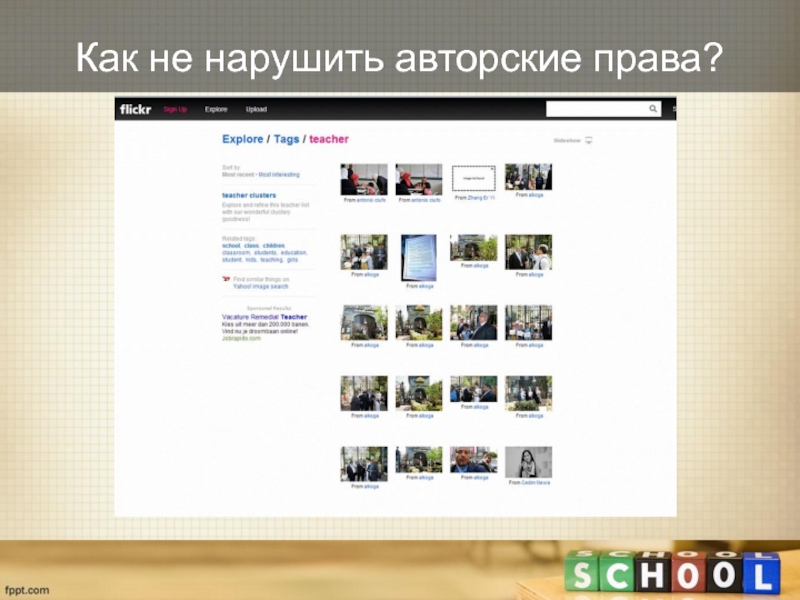Click the Yahoo icon beside 'Find similar things'
800x600 pixels.
225,280
